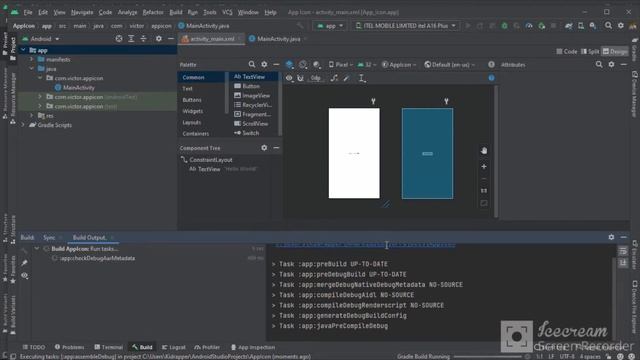This screenshot has width=640, height=360.
Task: Click the guidelines icon in design toolbar
Action: [362, 78]
